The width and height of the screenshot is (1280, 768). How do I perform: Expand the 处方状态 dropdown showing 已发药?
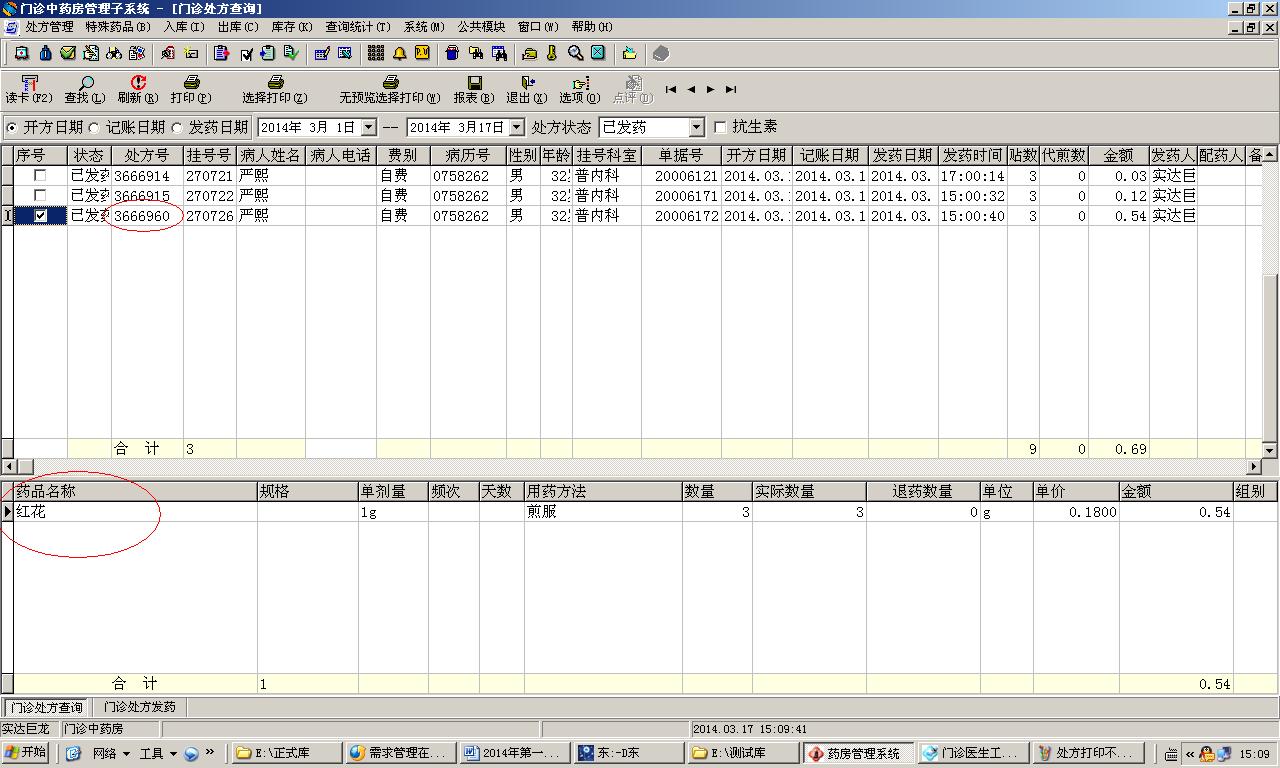pos(697,128)
